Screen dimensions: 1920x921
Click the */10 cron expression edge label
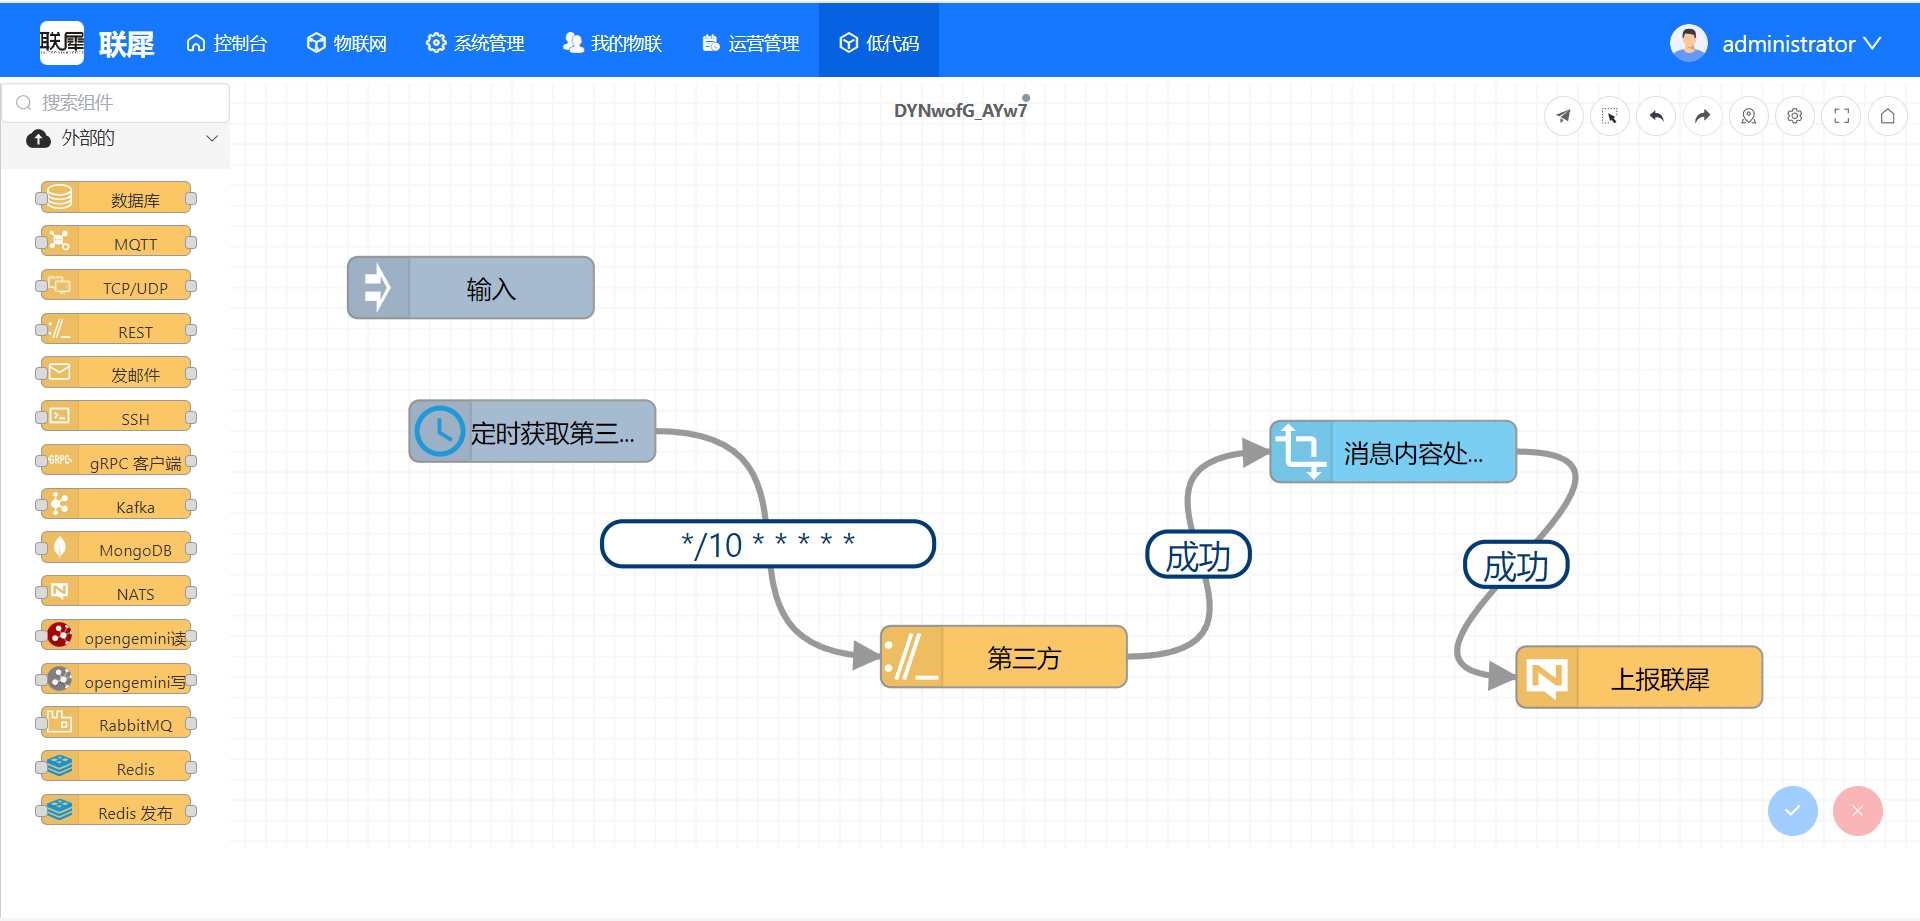[767, 544]
